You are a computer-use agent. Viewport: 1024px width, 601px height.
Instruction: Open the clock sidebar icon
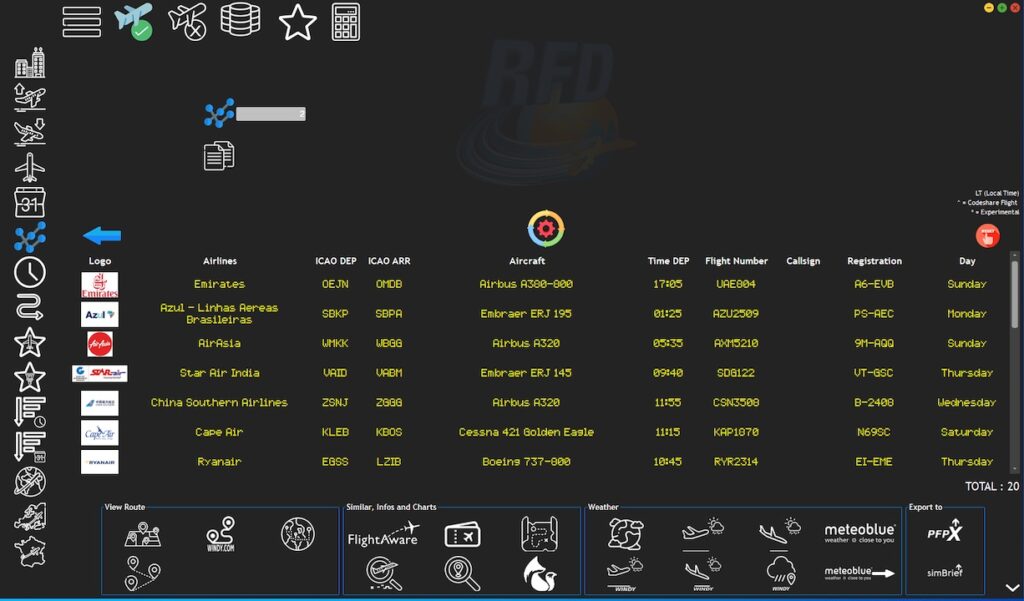[30, 272]
